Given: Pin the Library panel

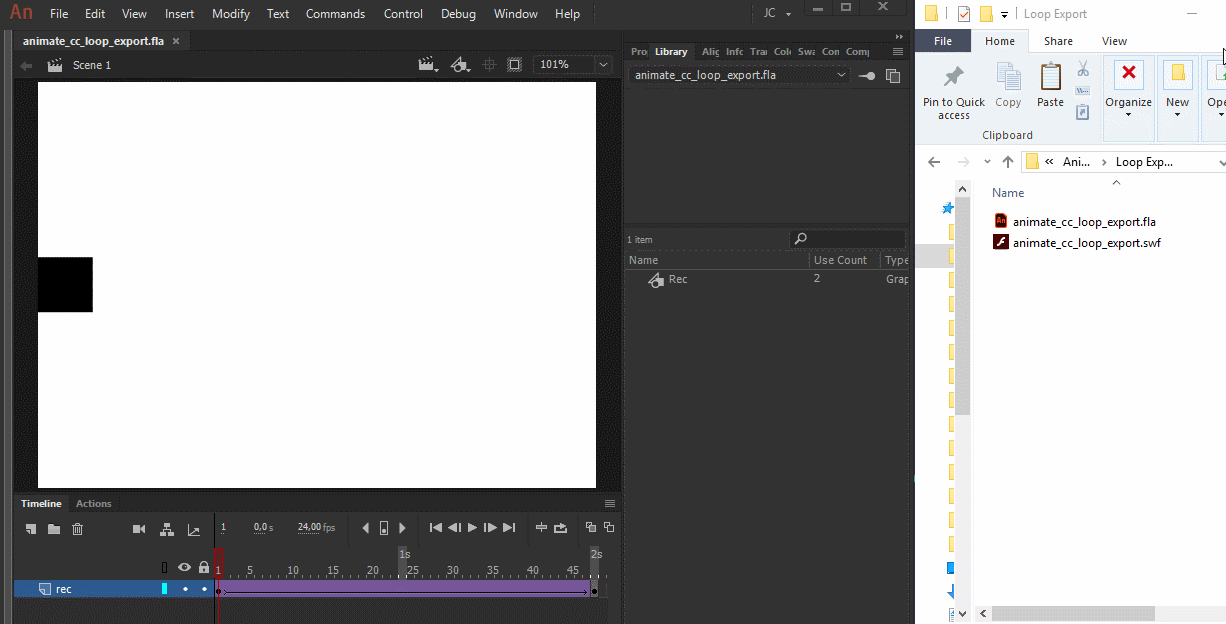Looking at the screenshot, I should click(866, 74).
